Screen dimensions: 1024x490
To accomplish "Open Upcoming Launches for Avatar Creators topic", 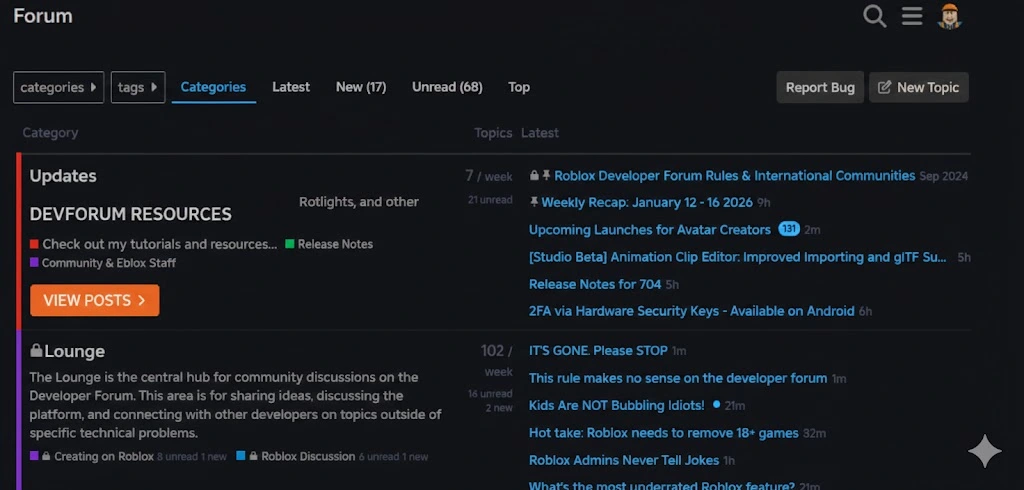I will coord(650,230).
